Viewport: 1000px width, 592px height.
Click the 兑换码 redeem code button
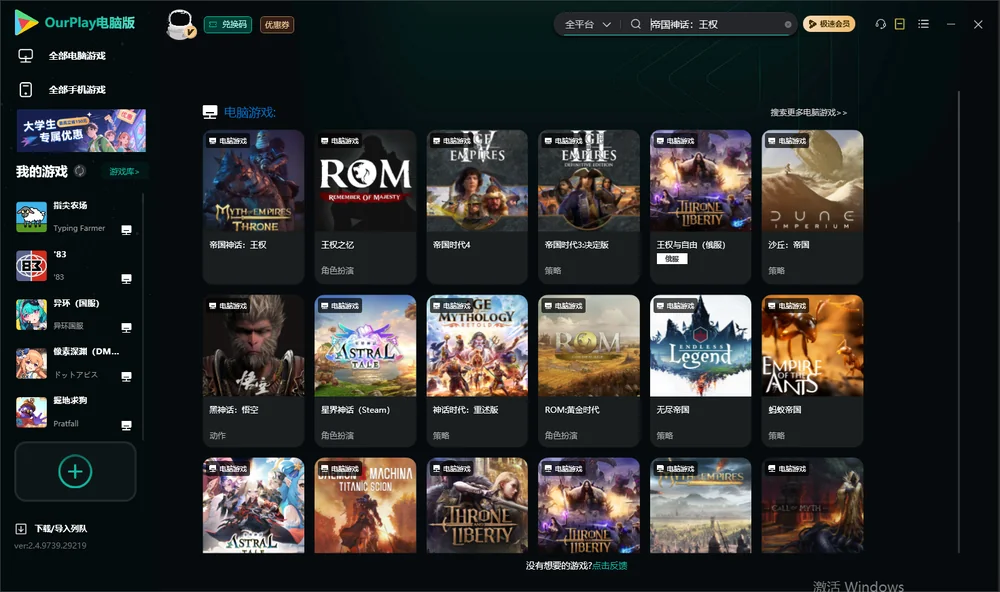tap(228, 25)
